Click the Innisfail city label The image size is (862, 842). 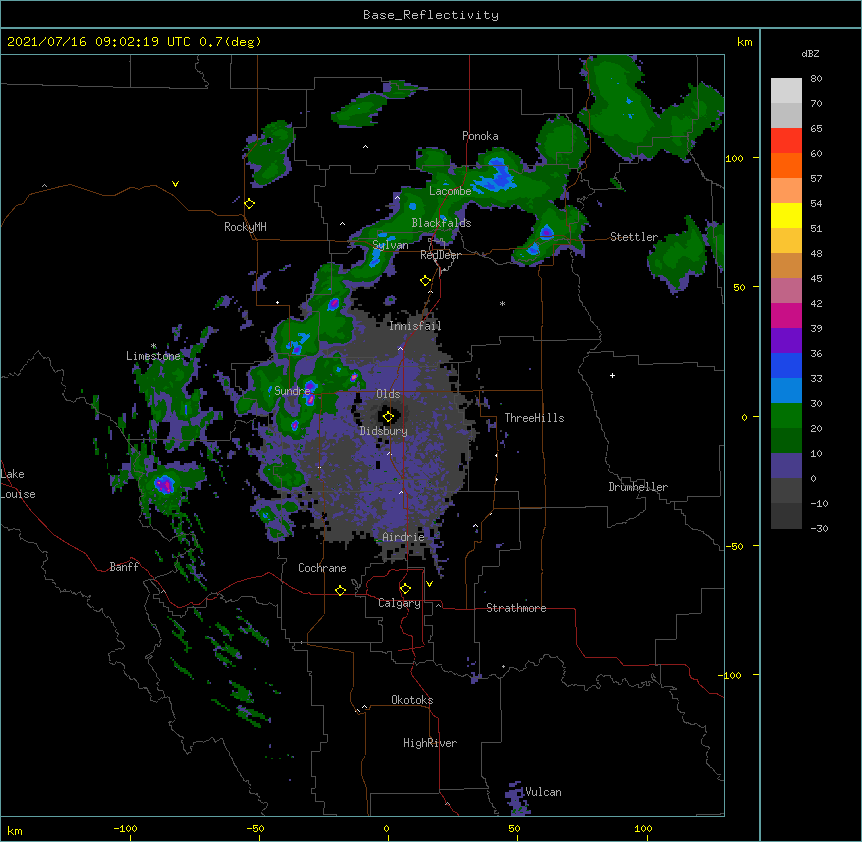pos(415,326)
